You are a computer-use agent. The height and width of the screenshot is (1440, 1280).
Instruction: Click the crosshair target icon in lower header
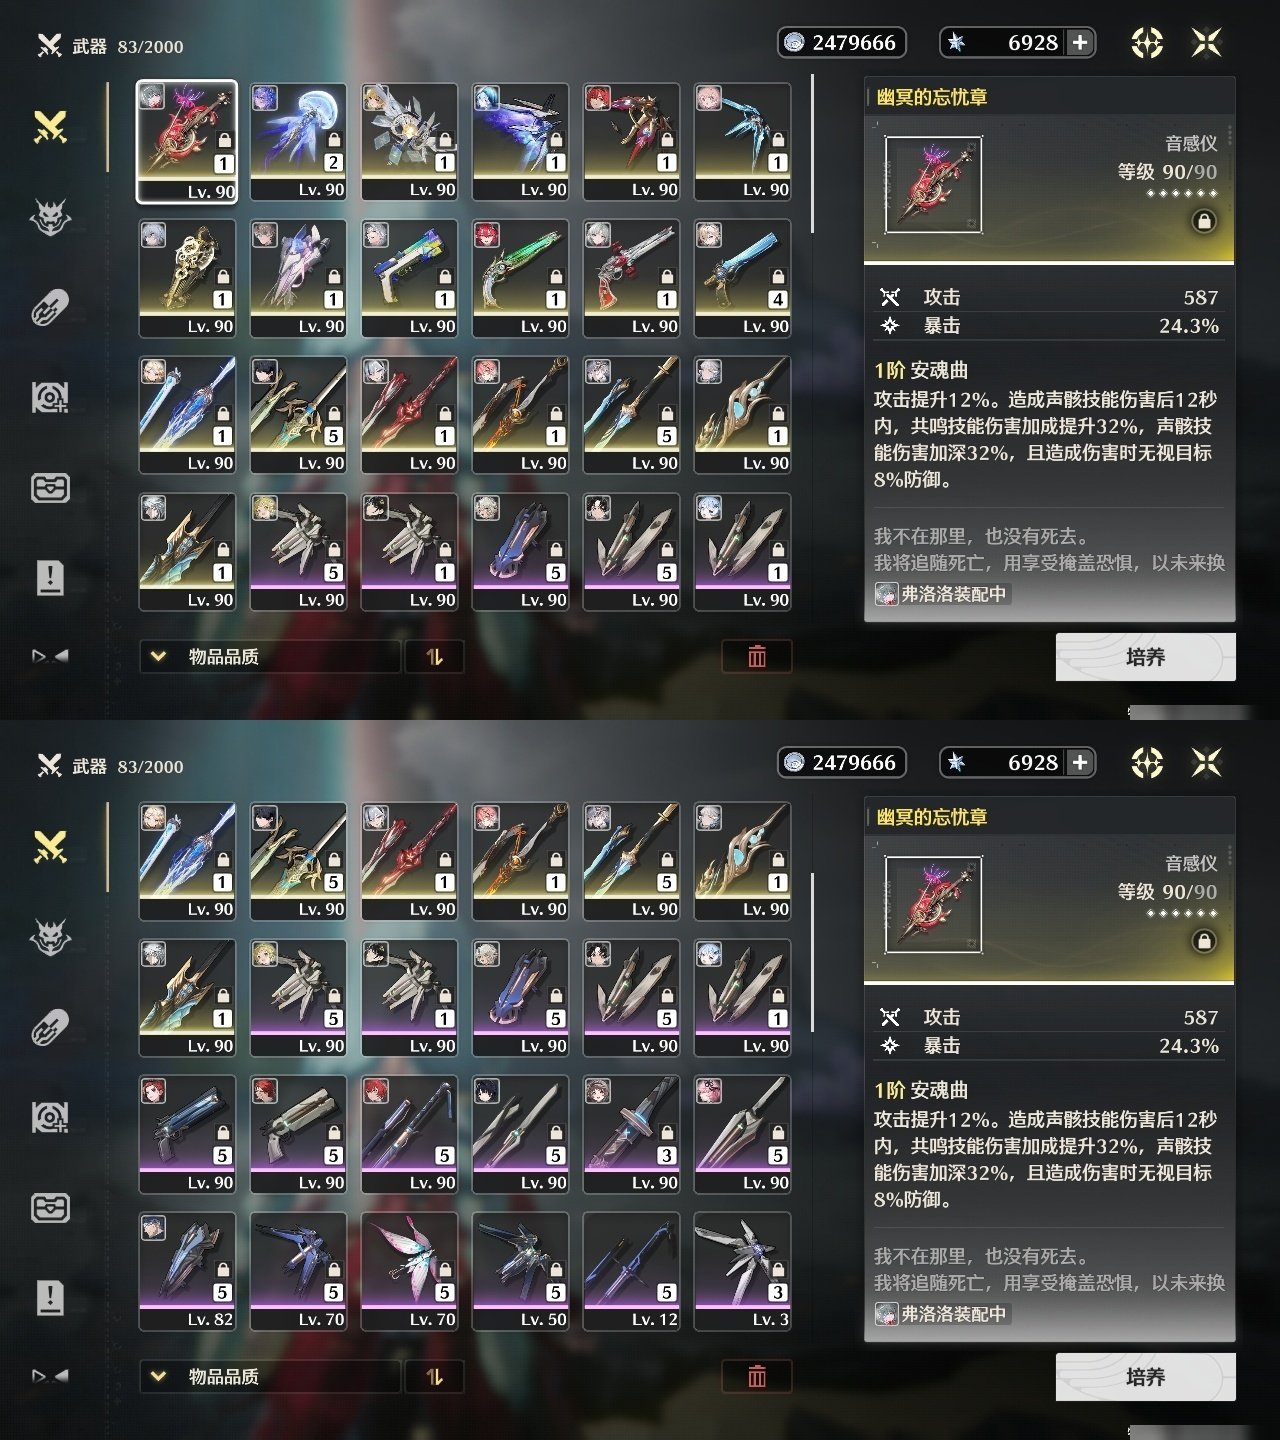[x=1147, y=763]
